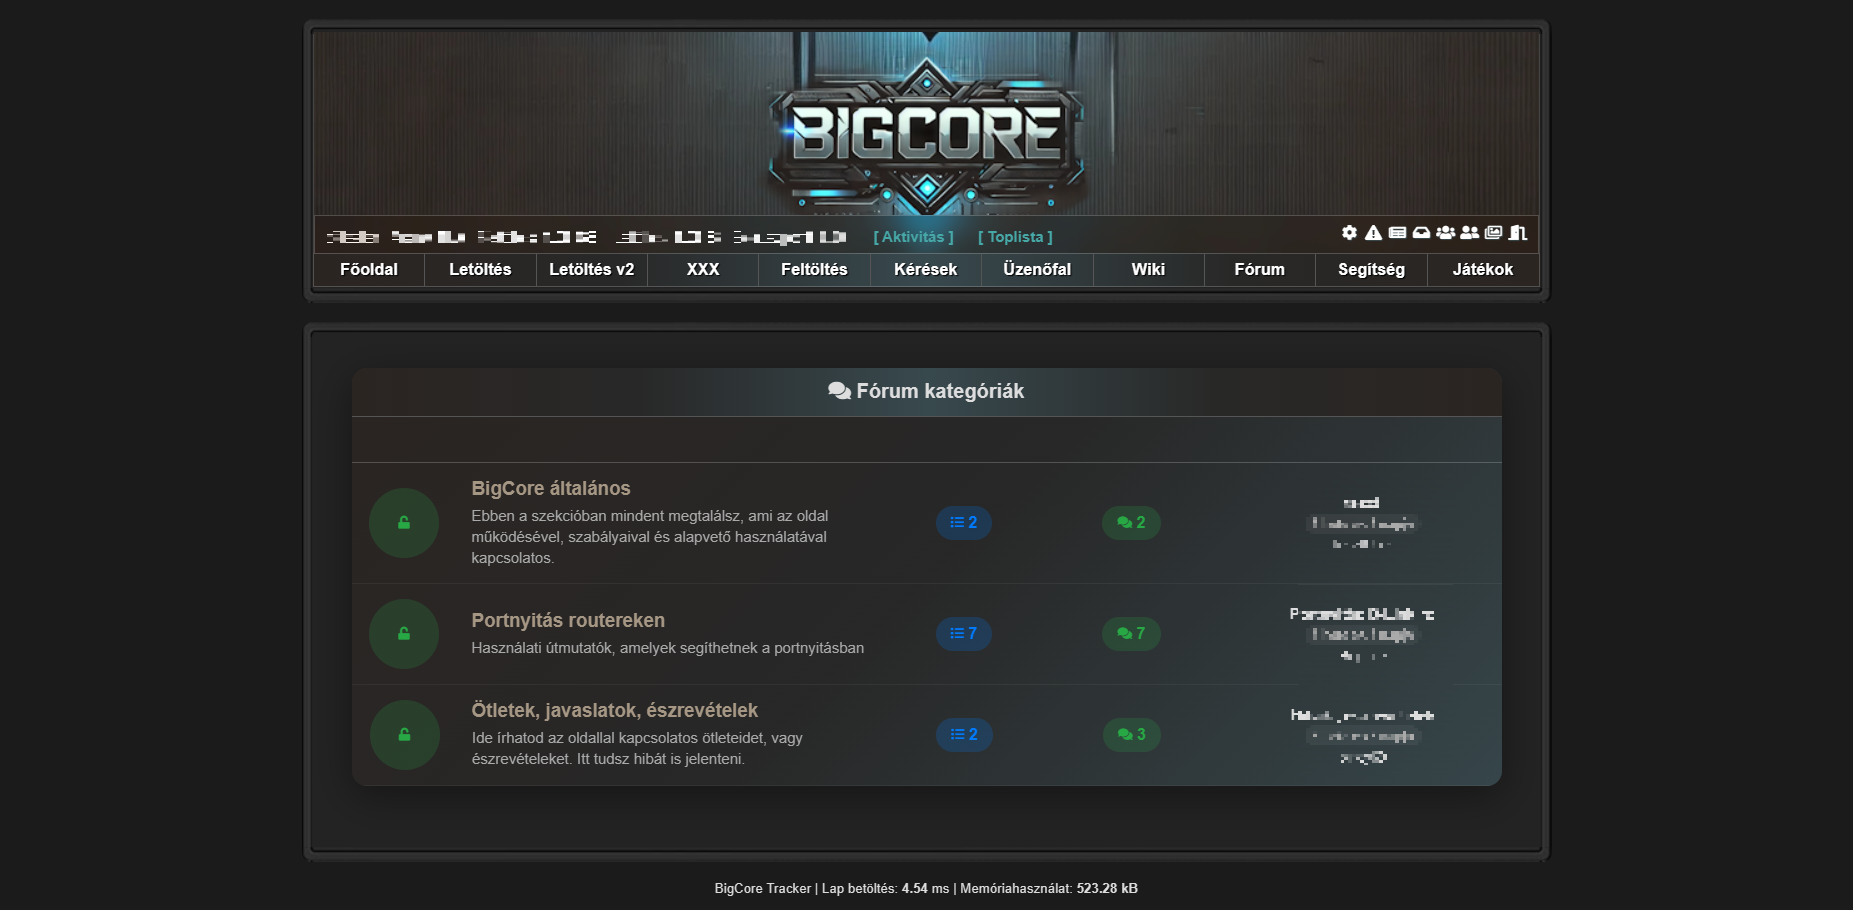Screen dimensions: 1853x910
Task: Click topic count badge for Ötletek, javaslatok
Action: click(964, 735)
